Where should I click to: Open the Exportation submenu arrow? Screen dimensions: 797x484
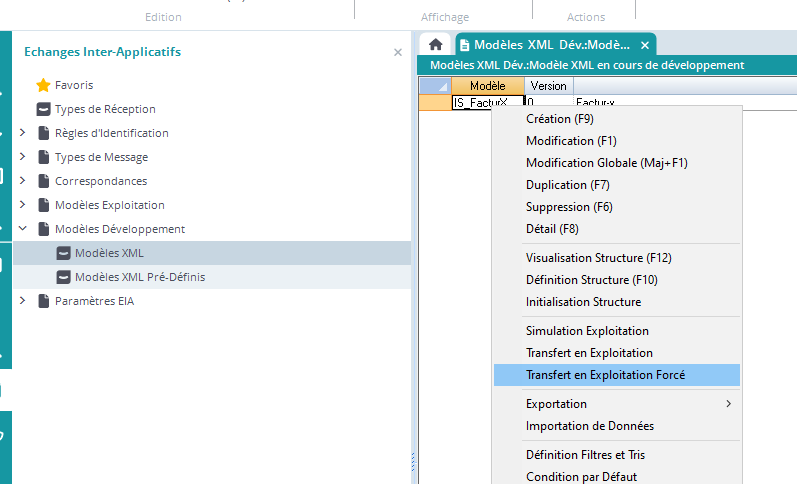[x=728, y=404]
